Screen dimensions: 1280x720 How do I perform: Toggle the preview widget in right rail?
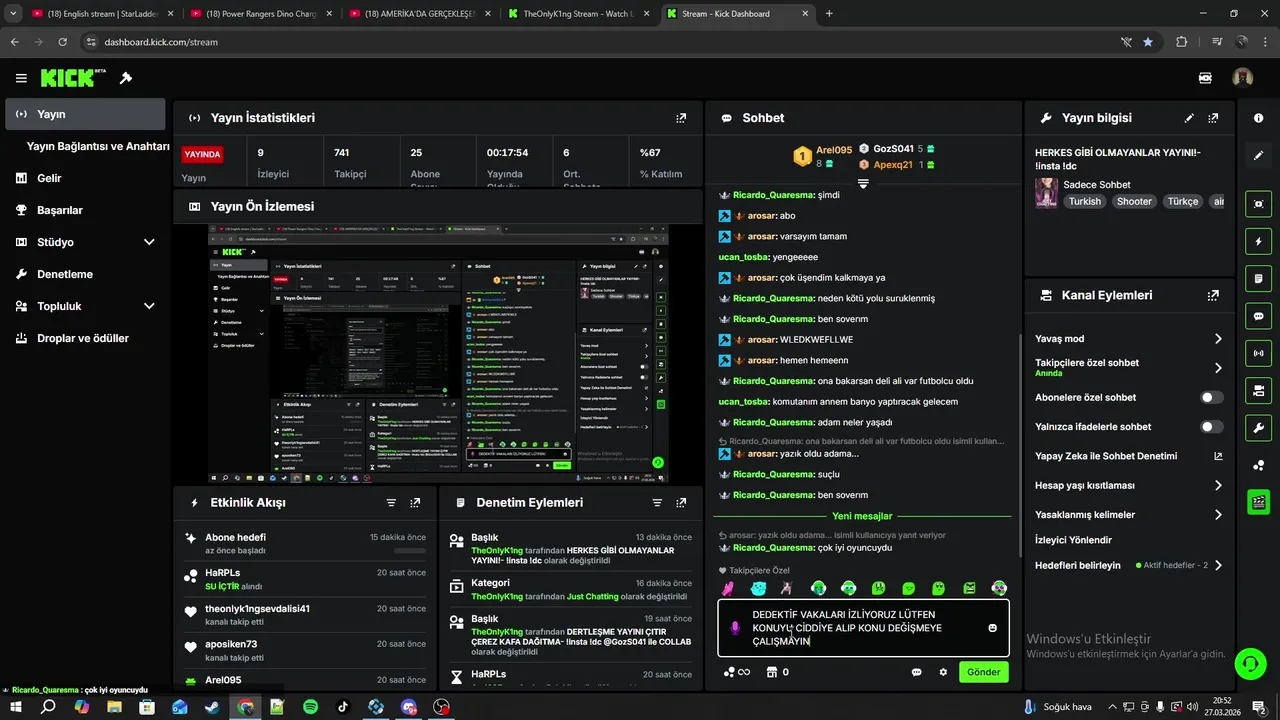tap(1258, 204)
